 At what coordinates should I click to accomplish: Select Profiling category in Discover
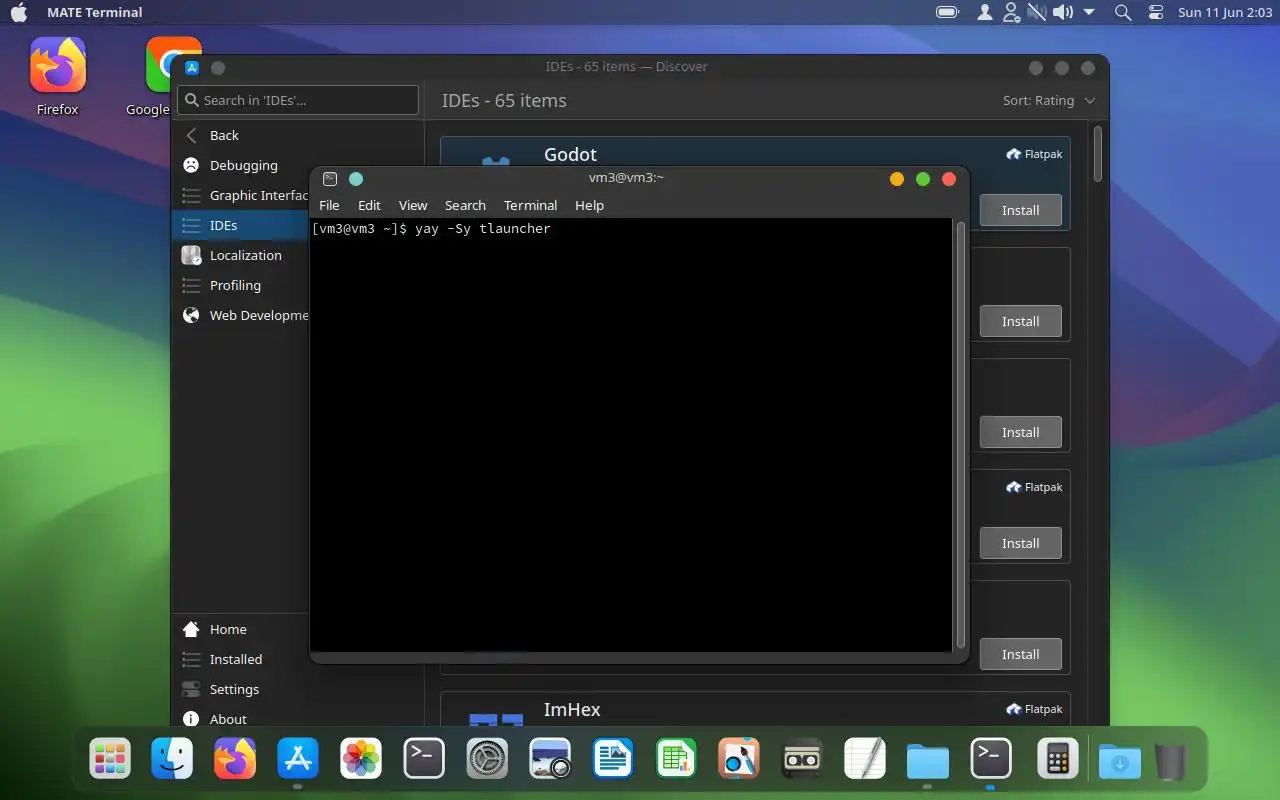pos(240,285)
